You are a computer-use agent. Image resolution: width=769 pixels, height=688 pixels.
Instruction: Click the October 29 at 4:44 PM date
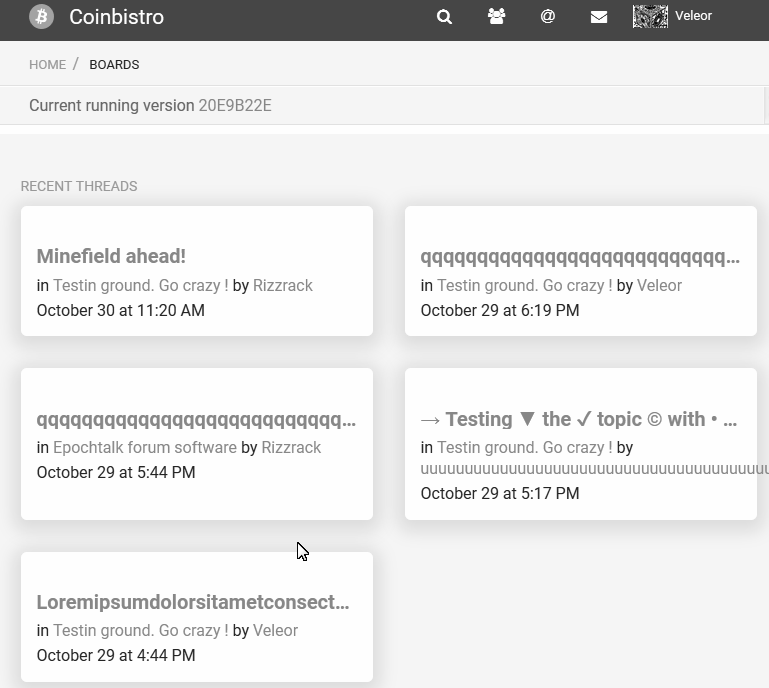pos(116,655)
